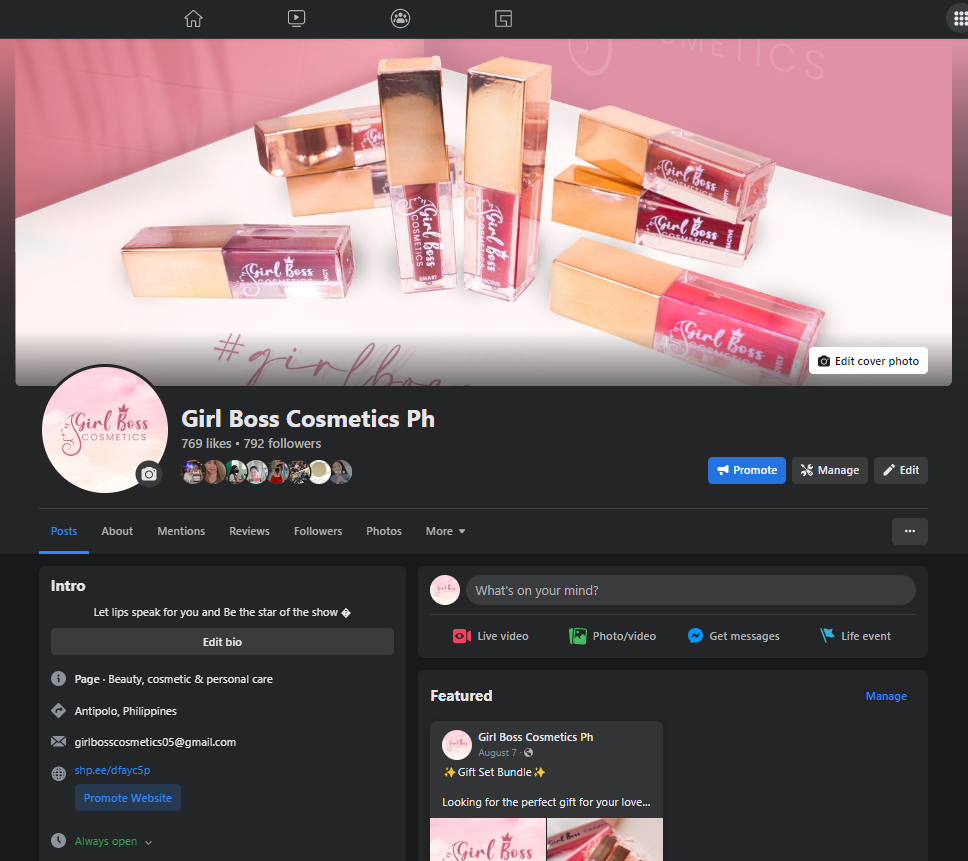Click the girlbosscosmetics05@gmail.com email
968x861 pixels.
[x=155, y=742]
